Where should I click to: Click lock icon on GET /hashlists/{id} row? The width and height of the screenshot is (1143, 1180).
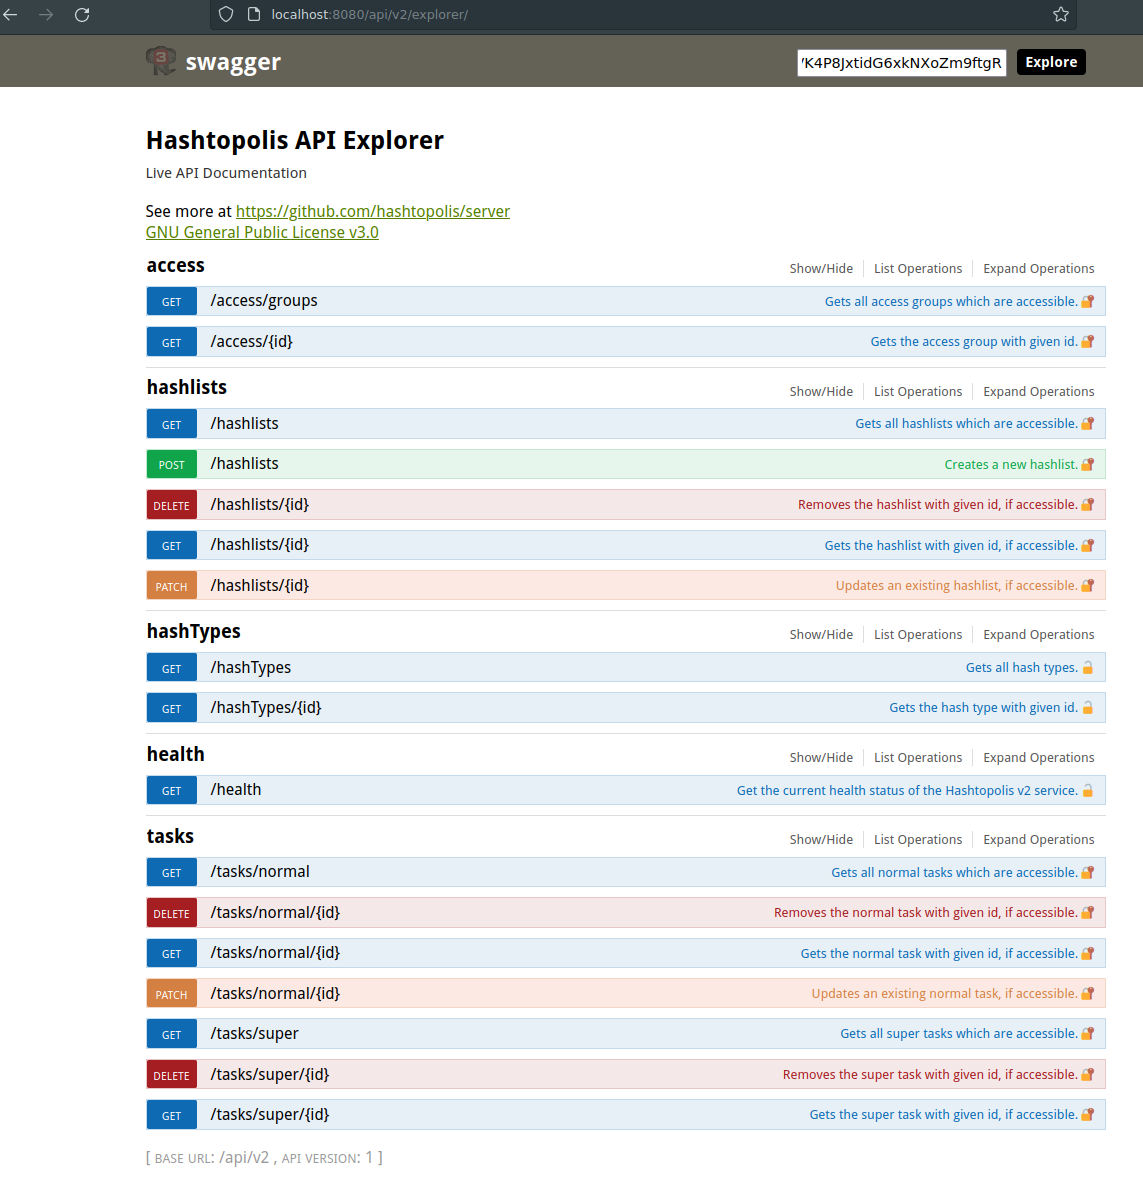point(1087,546)
